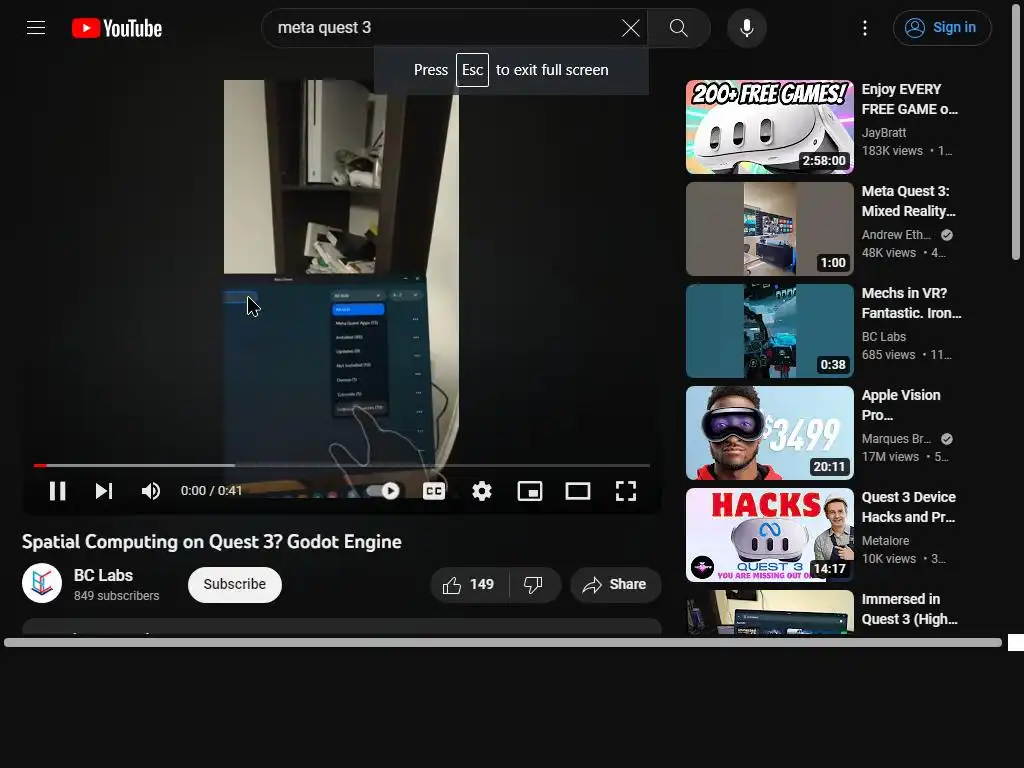Toggle the full screen button

tap(626, 491)
